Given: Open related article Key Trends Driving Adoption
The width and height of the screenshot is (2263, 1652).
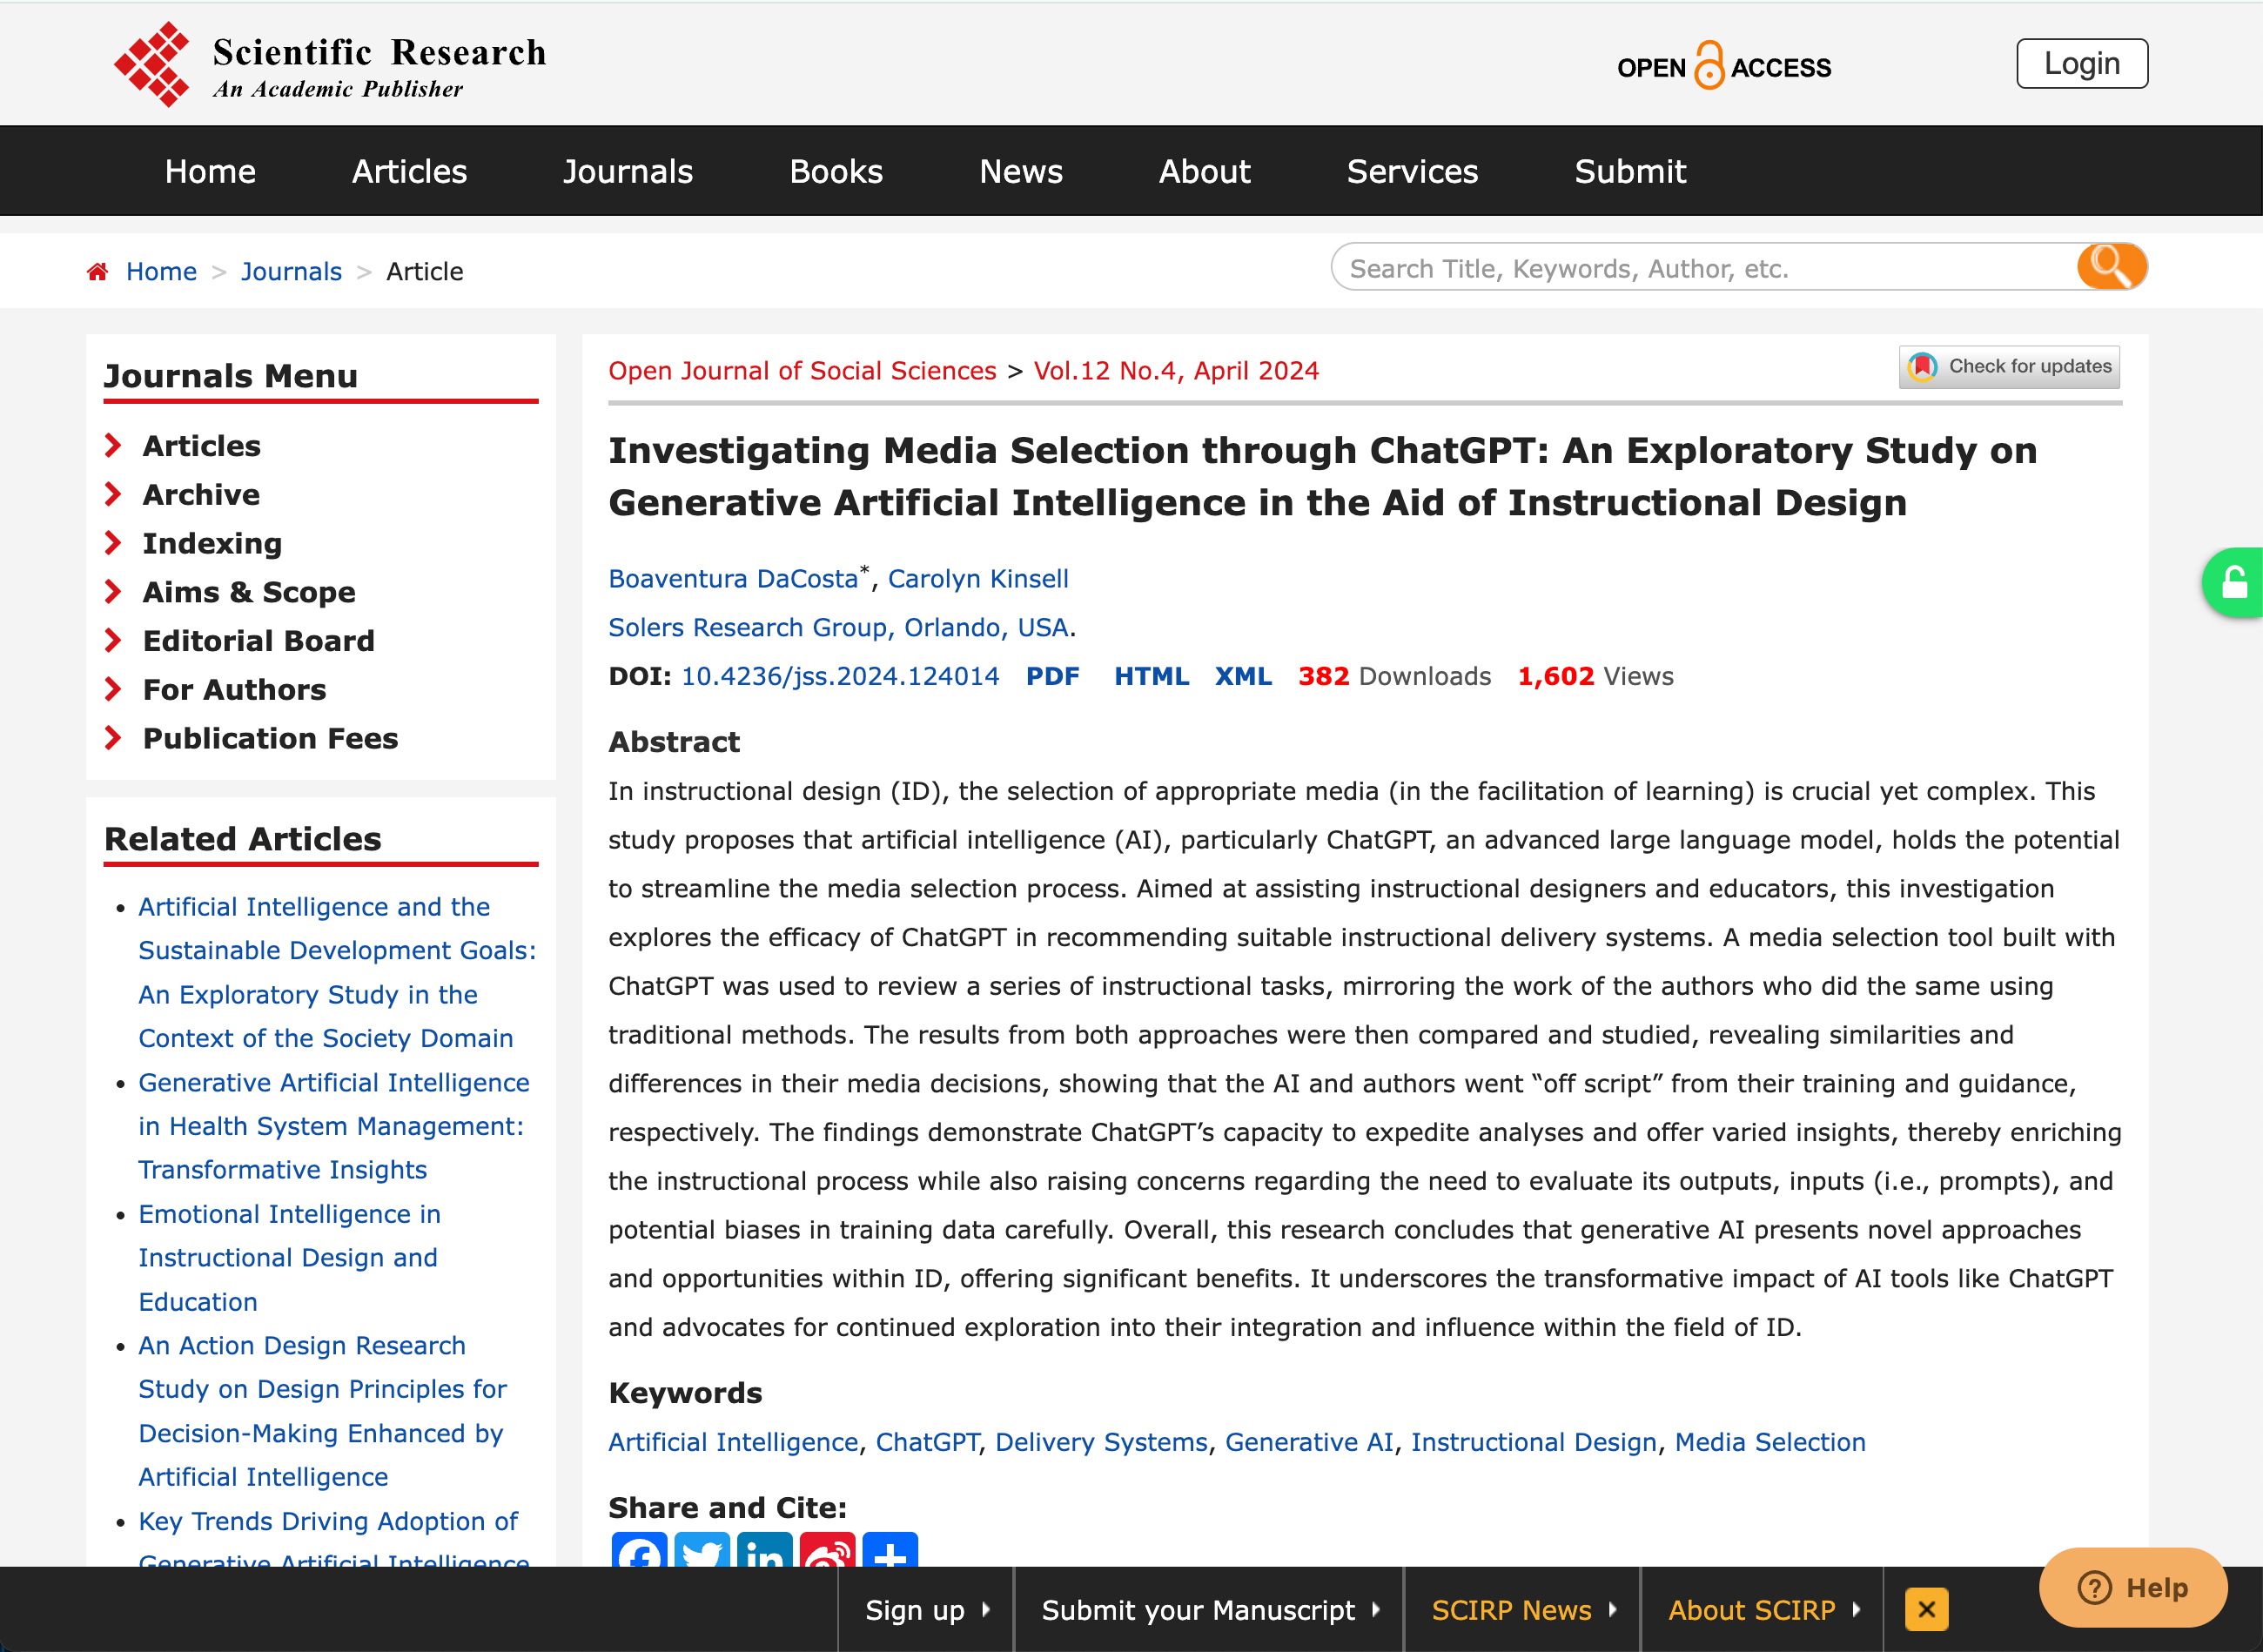Looking at the screenshot, I should pos(333,1538).
